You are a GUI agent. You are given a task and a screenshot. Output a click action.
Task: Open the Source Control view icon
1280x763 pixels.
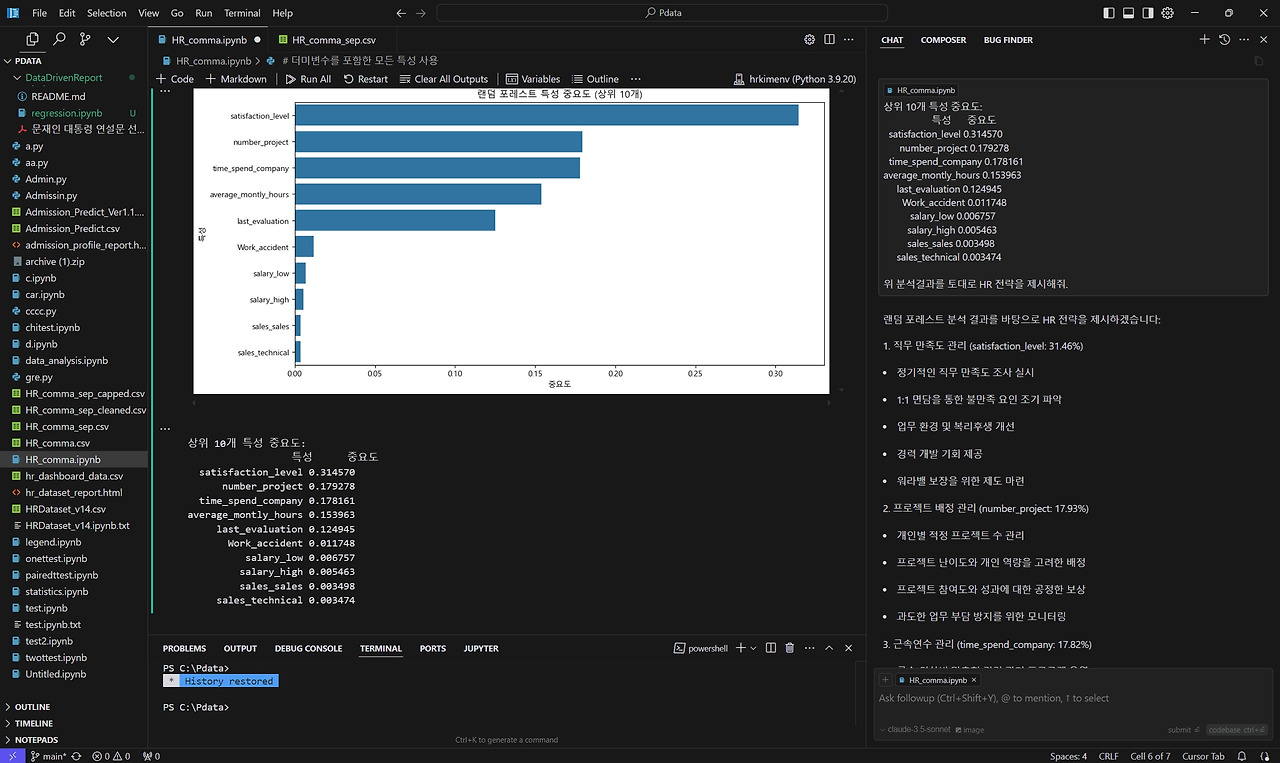tap(85, 39)
